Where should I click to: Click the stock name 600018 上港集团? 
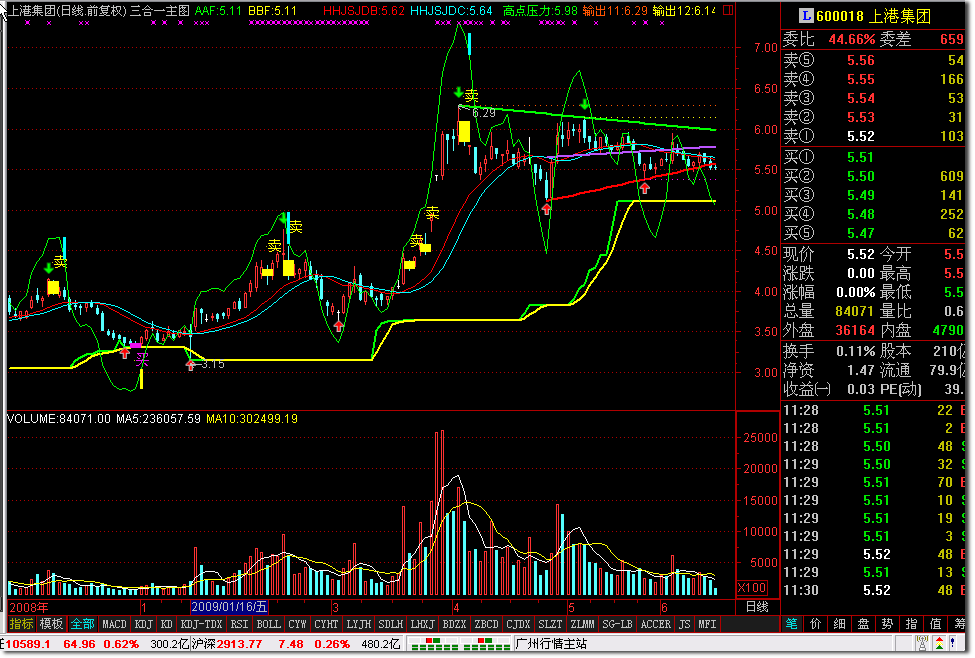pyautogui.click(x=873, y=16)
